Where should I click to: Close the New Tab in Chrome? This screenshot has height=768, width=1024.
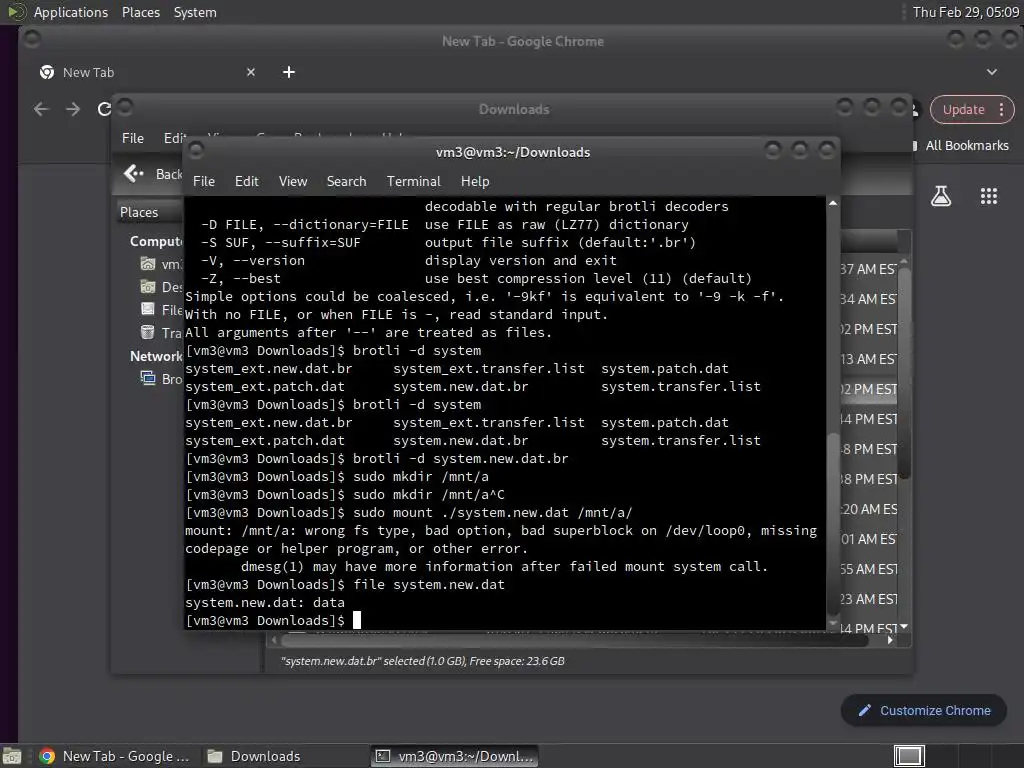point(251,72)
